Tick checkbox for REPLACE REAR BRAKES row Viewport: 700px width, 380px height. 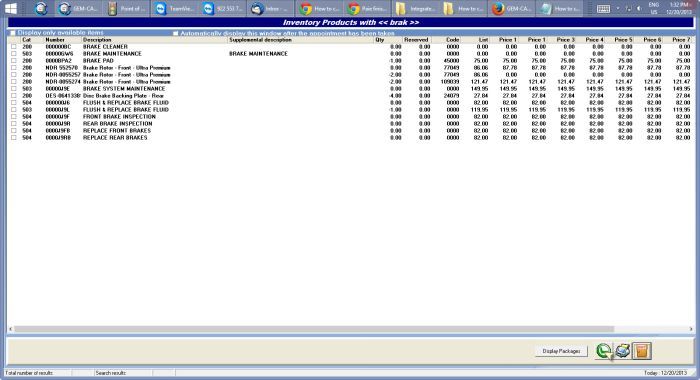tap(14, 138)
